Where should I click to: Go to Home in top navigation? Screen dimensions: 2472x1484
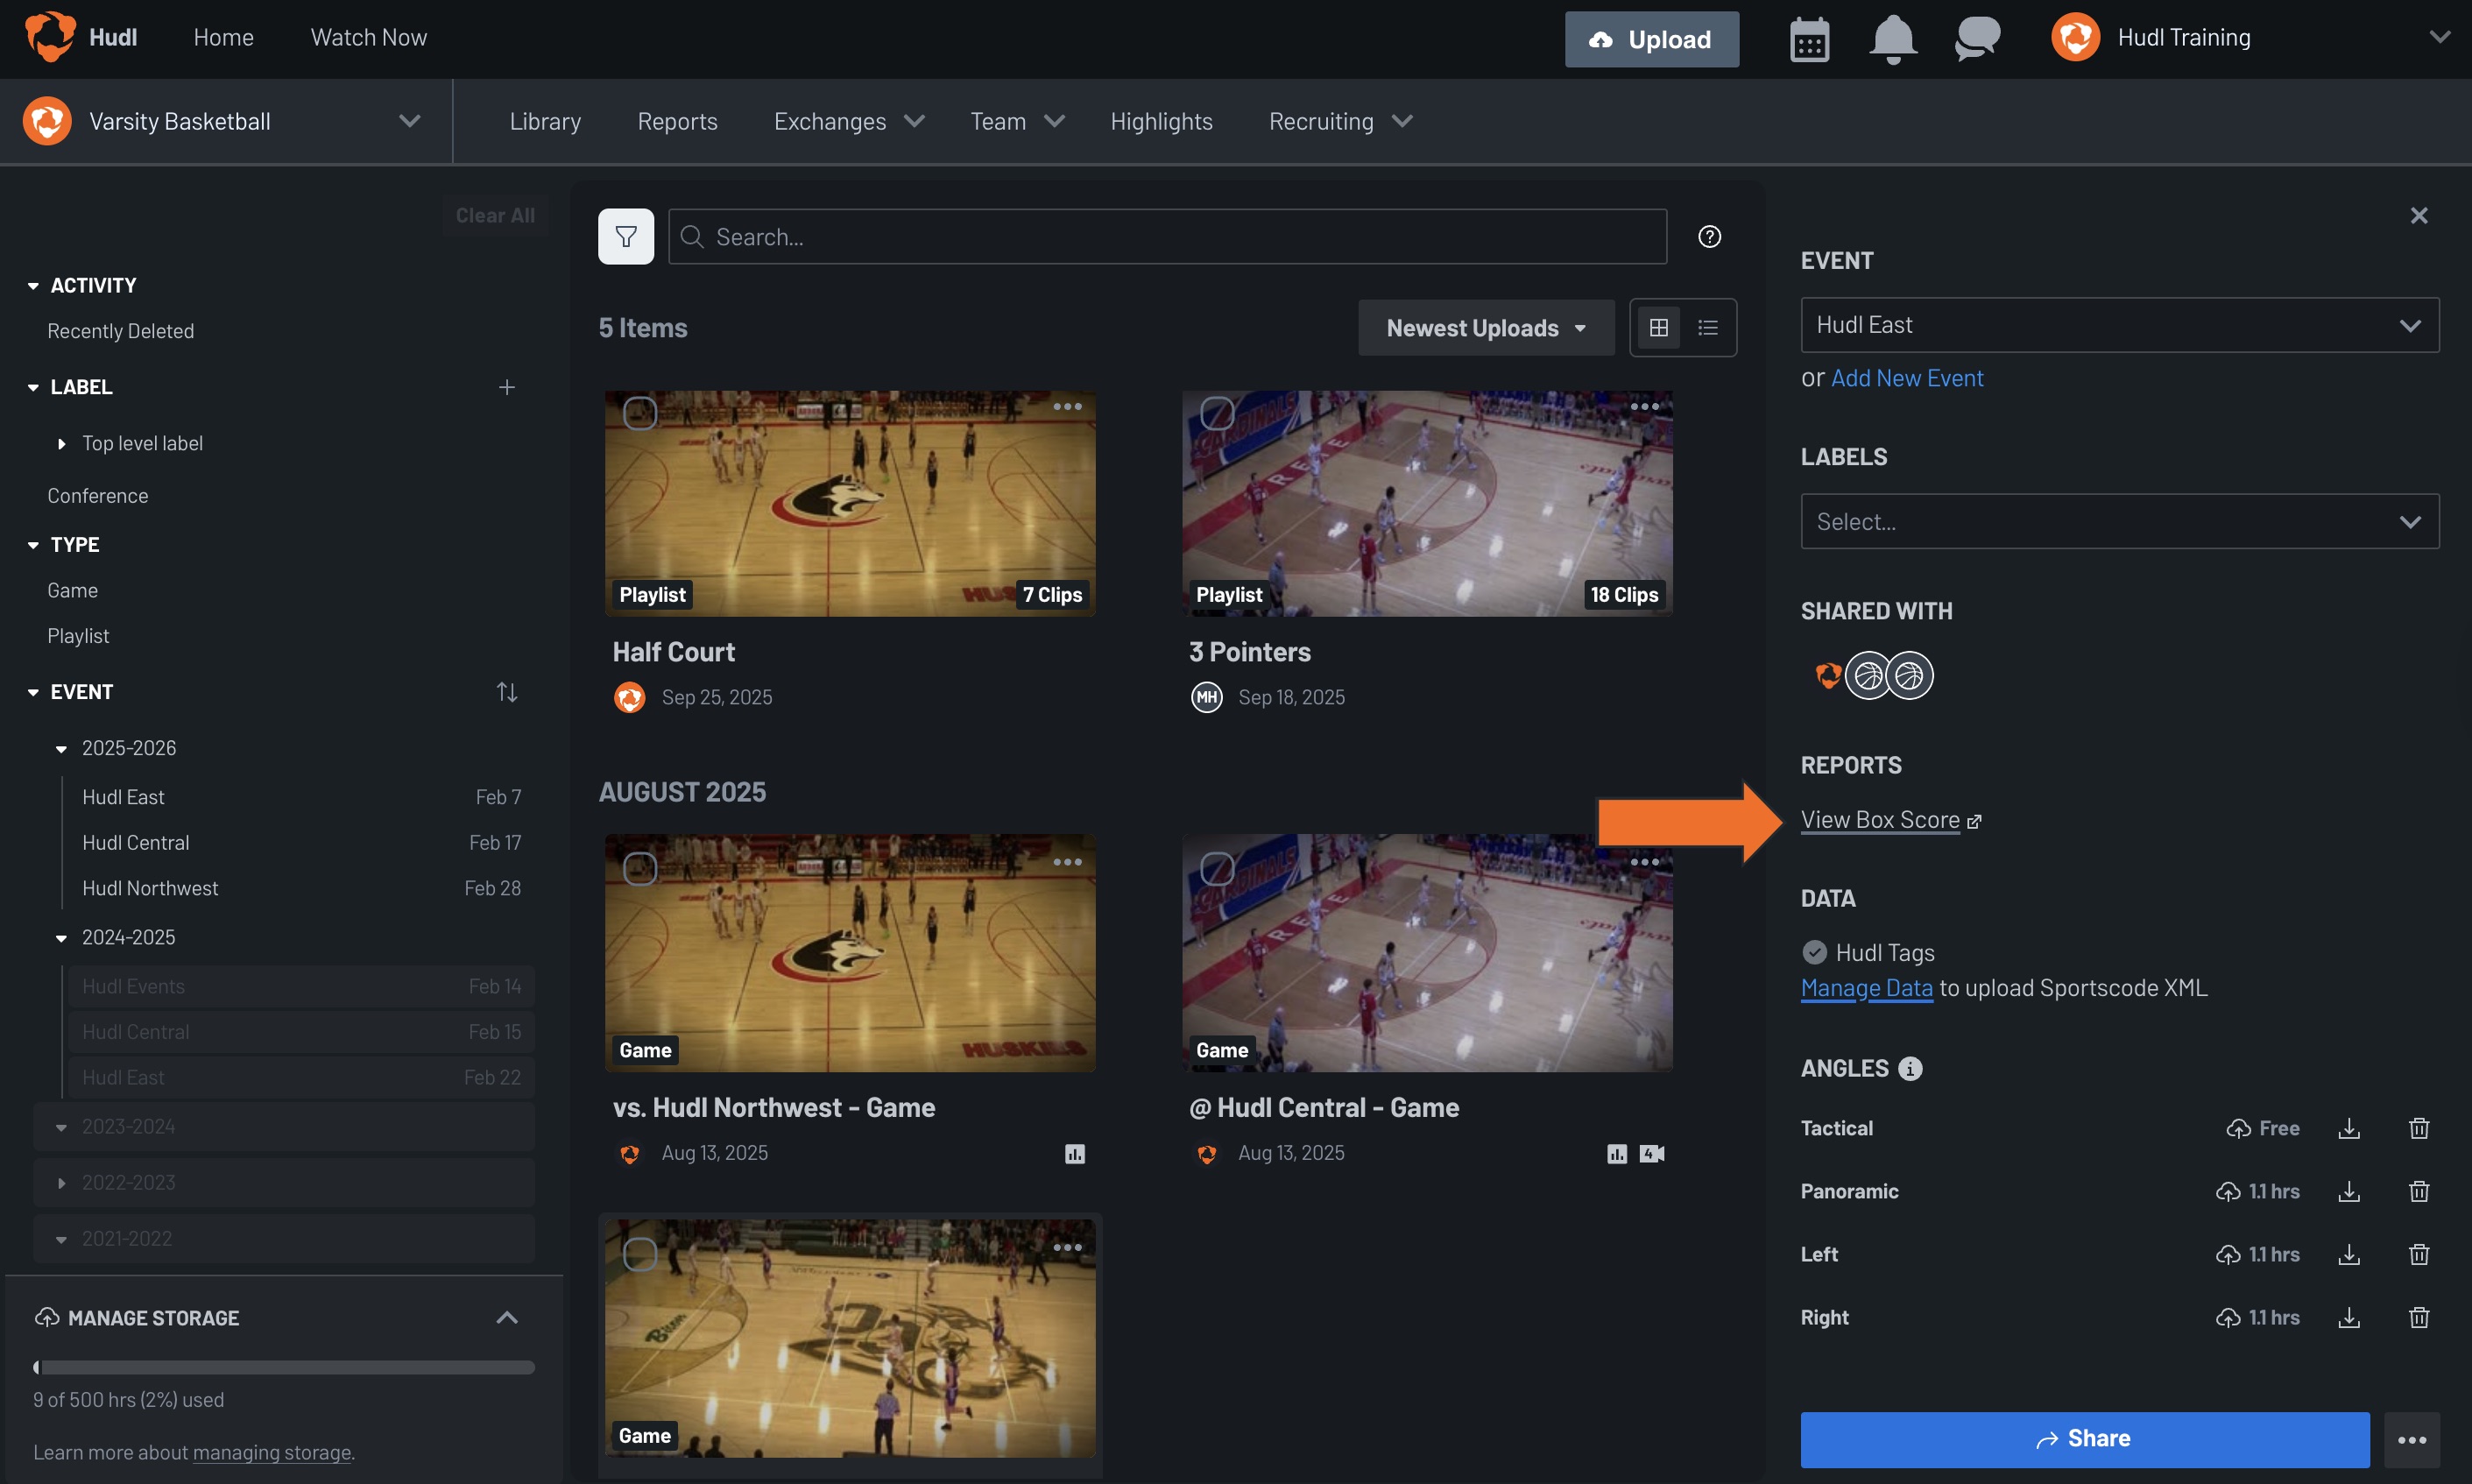tap(223, 37)
